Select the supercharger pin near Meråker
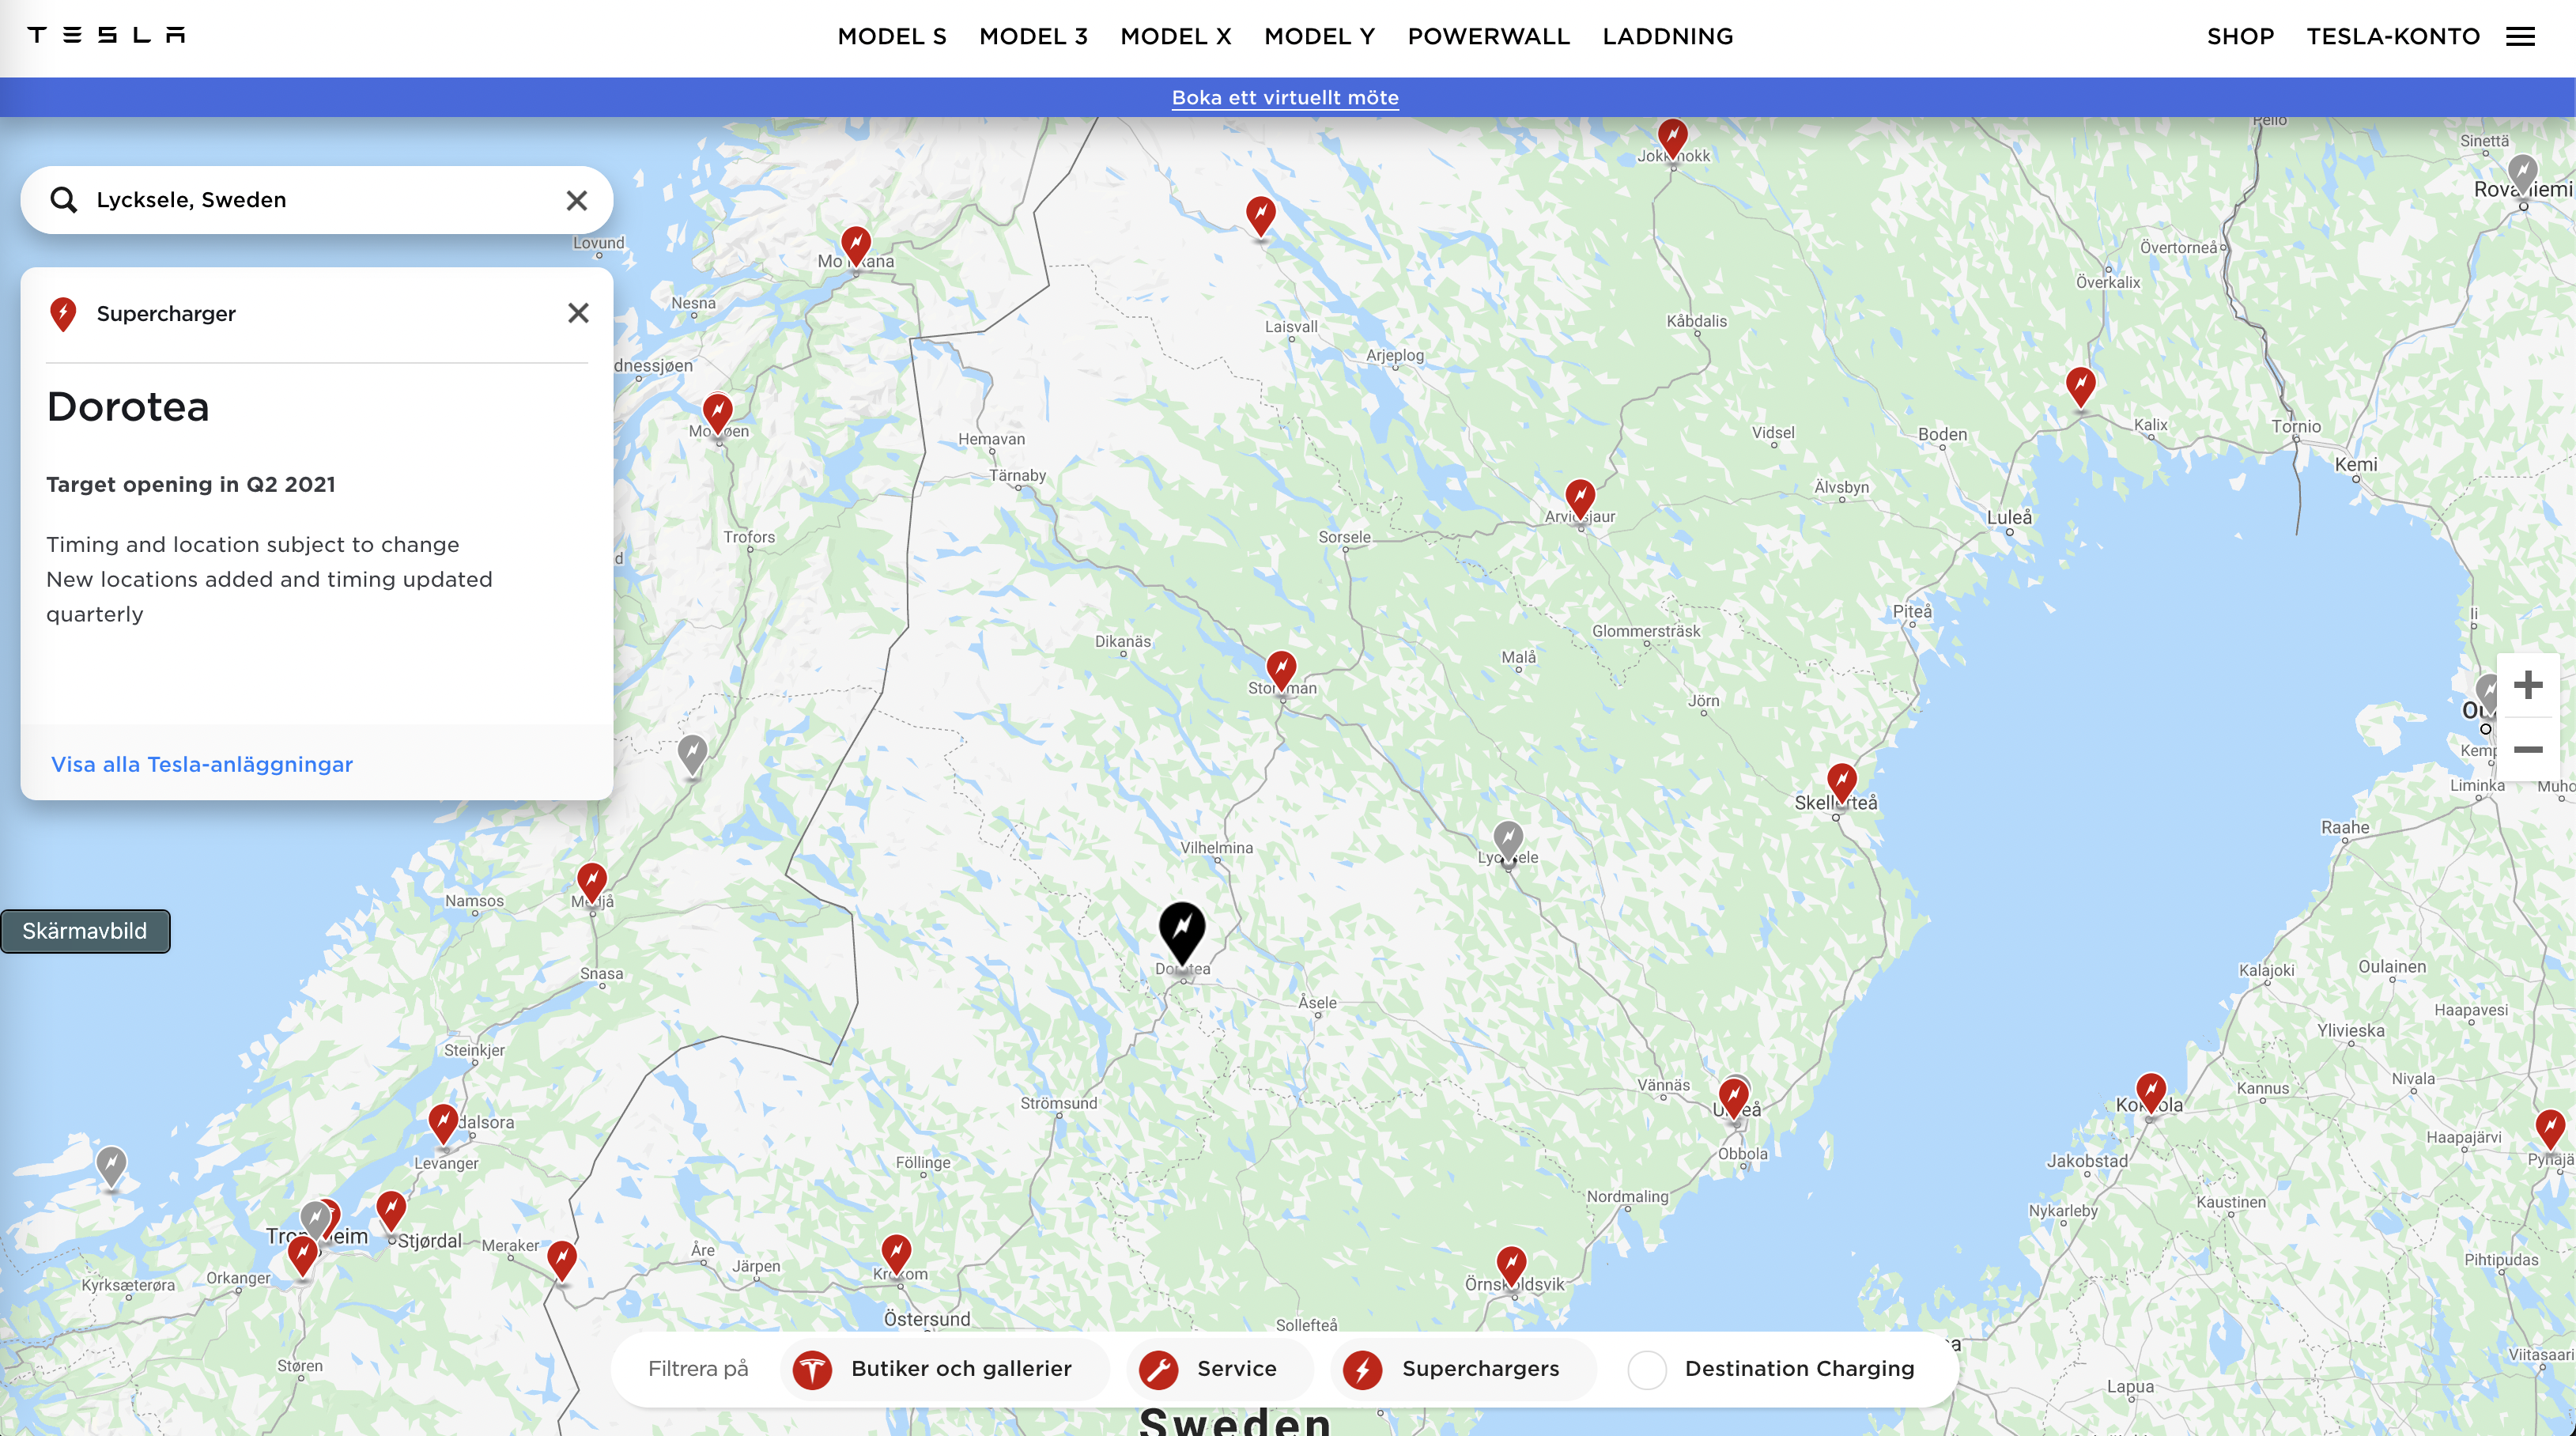The height and width of the screenshot is (1436, 2576). pyautogui.click(x=562, y=1260)
